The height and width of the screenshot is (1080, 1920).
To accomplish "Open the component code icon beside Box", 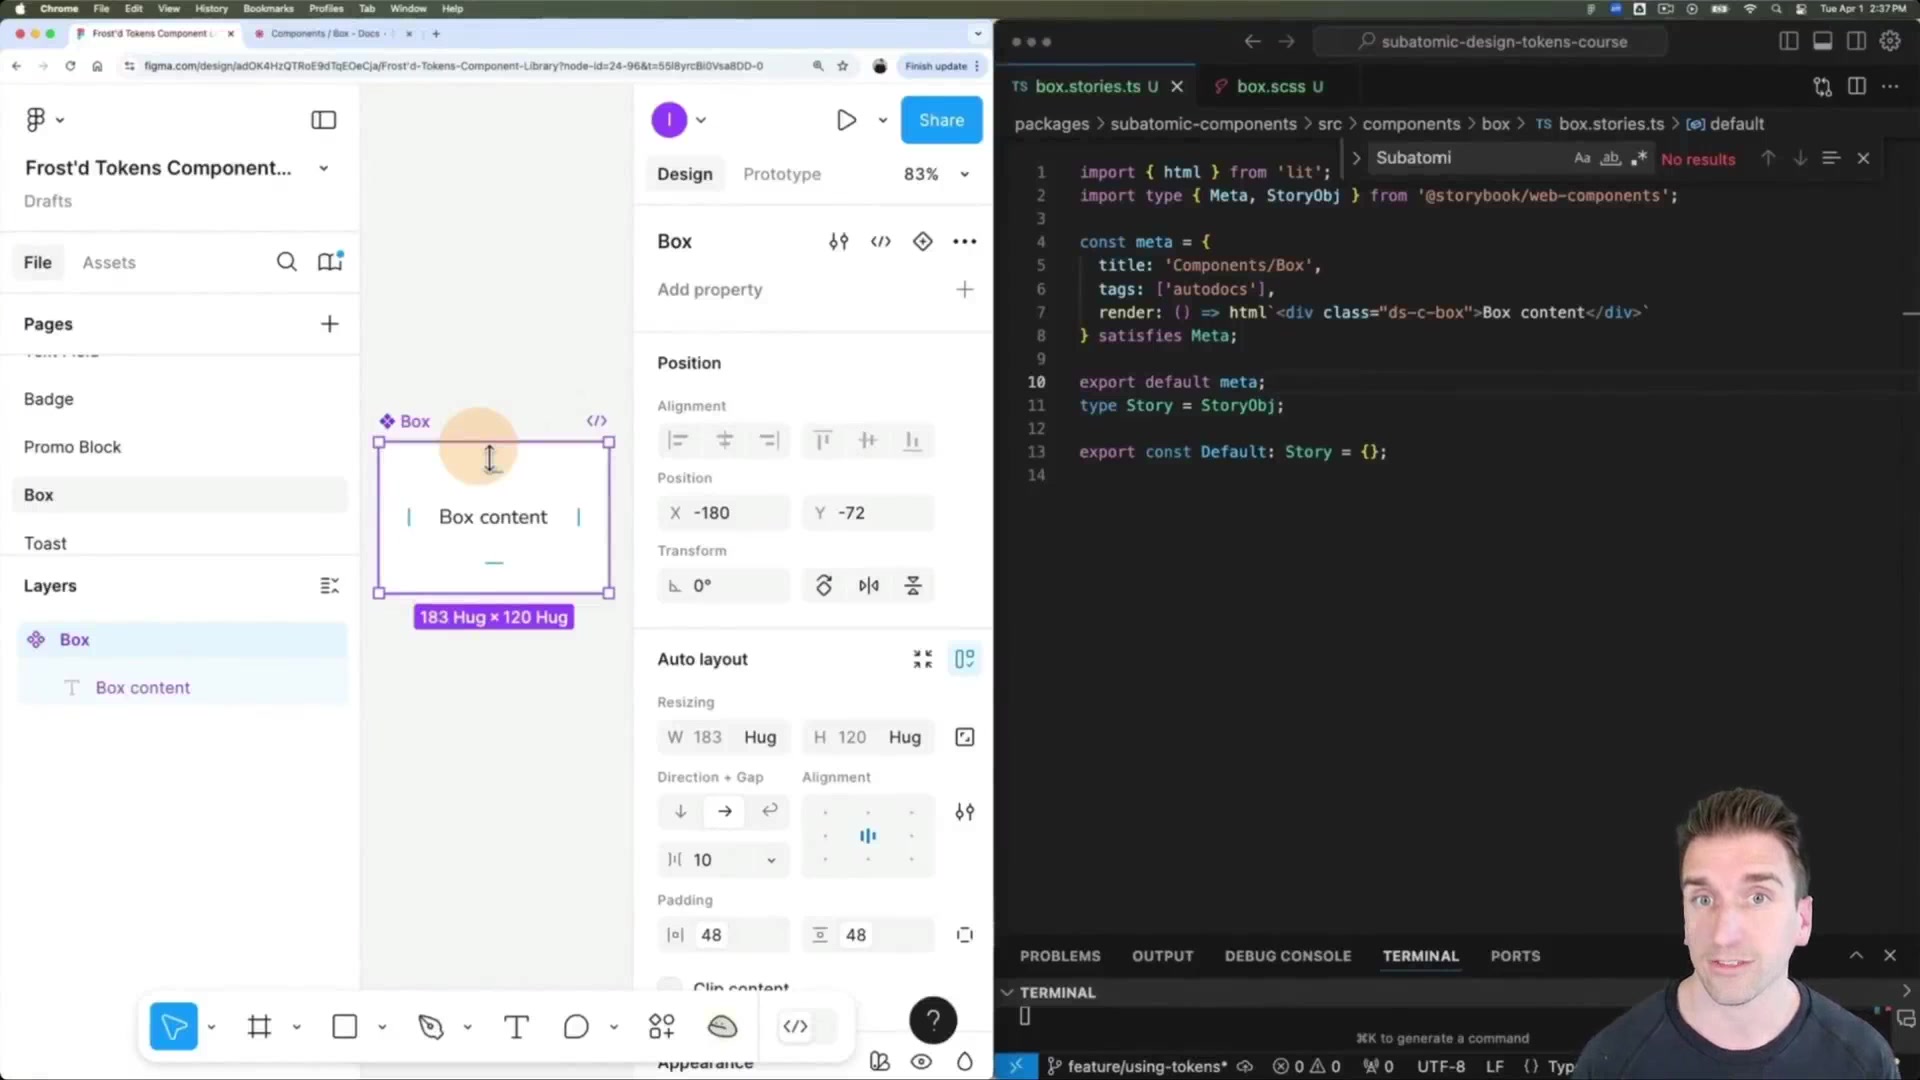I will click(x=880, y=242).
